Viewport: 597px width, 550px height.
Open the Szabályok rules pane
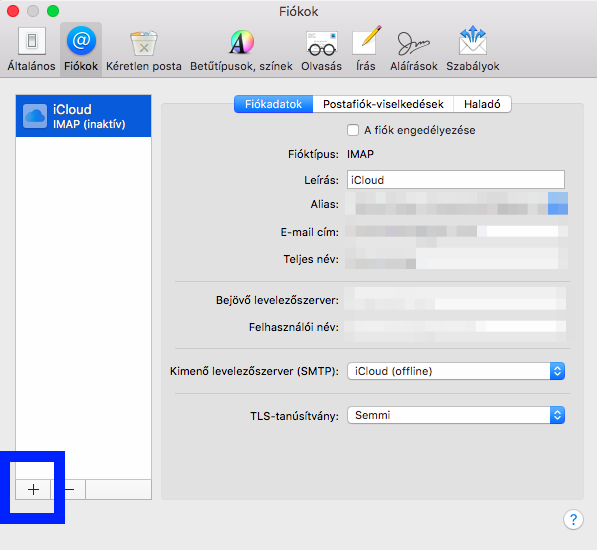tap(472, 49)
